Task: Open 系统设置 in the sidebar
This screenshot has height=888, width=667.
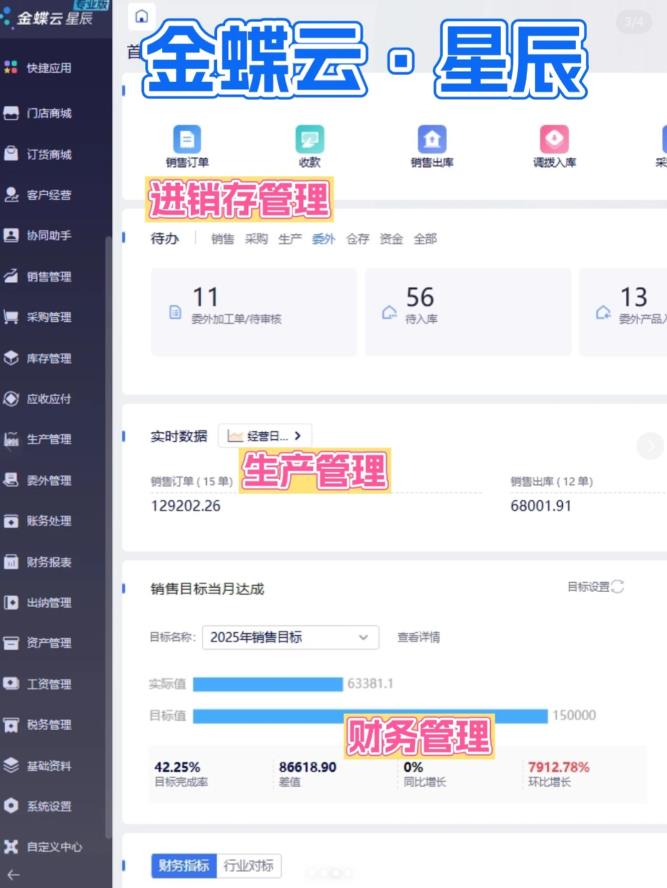Action: pyautogui.click(x=48, y=806)
